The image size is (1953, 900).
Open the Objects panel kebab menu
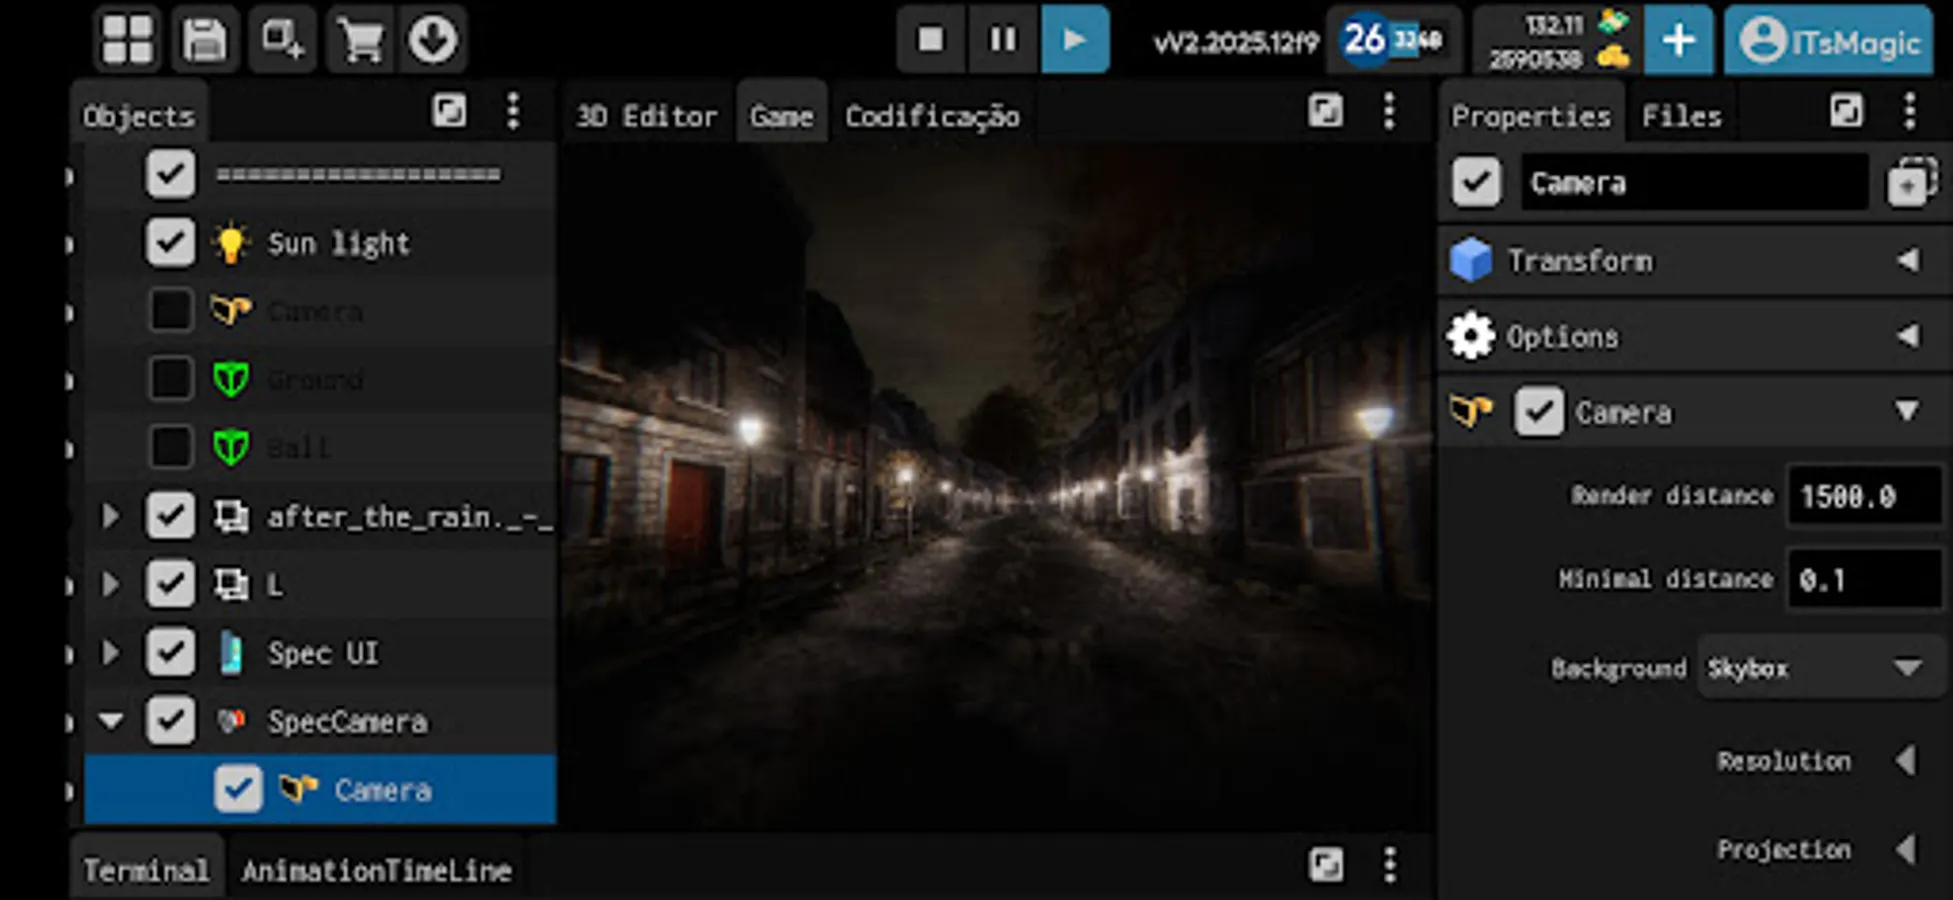click(514, 112)
